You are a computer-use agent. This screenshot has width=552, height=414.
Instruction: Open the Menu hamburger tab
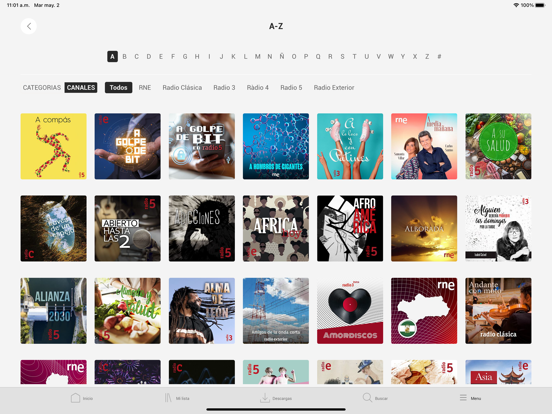[x=470, y=398]
